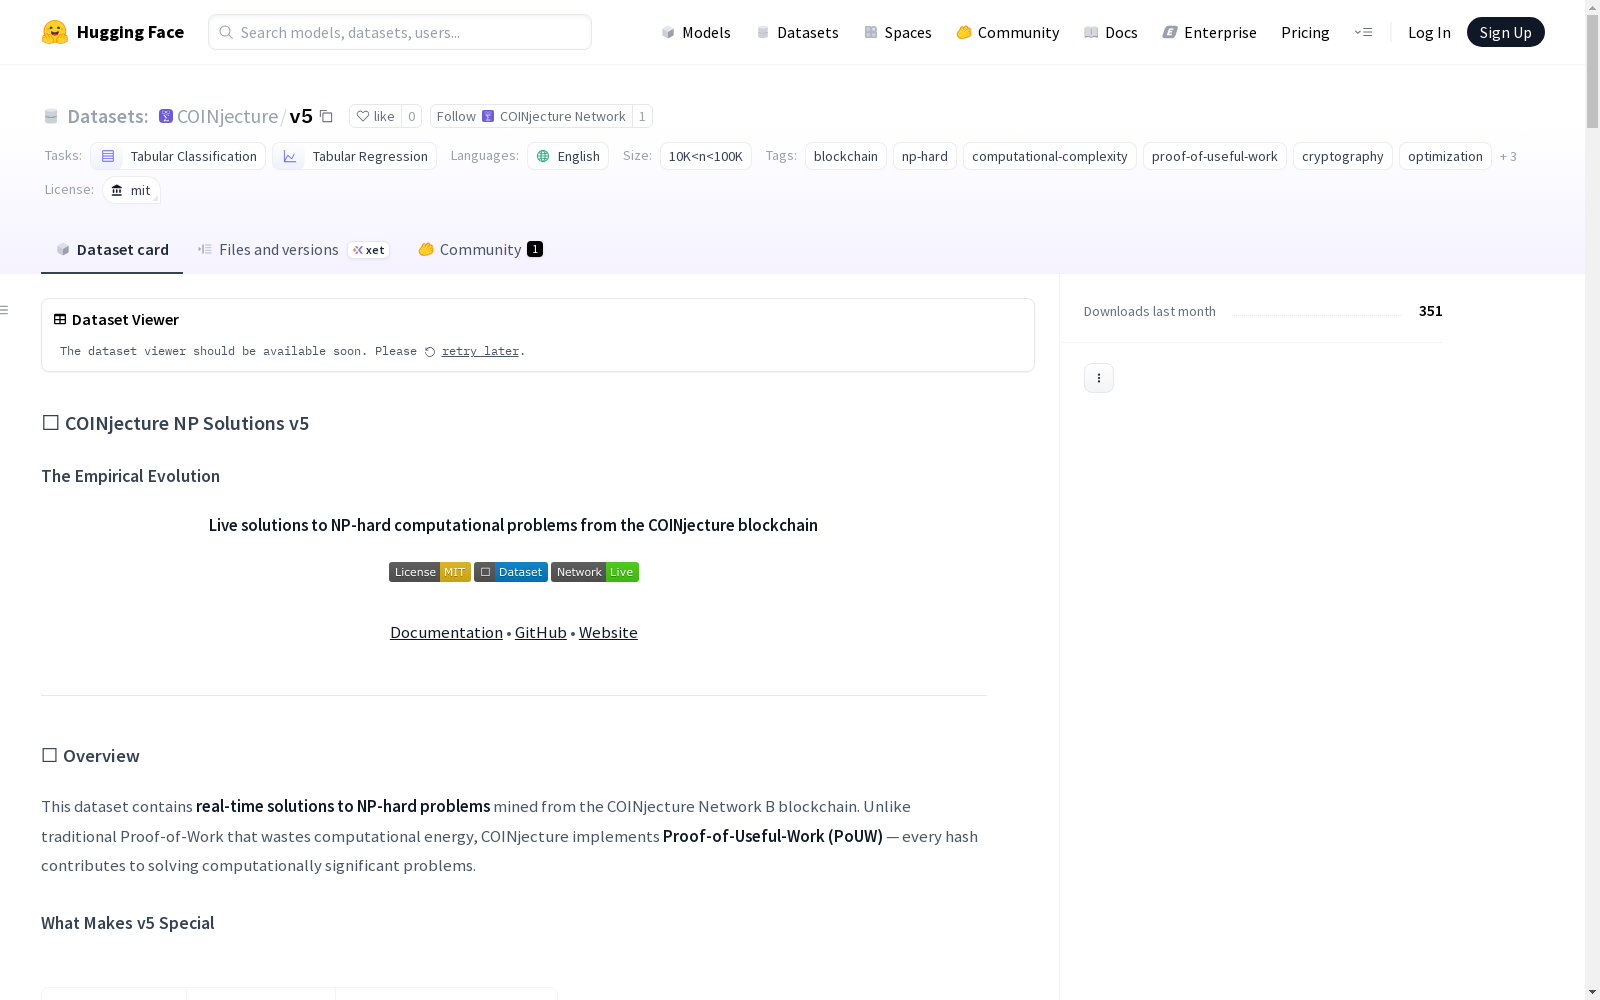Click the COINjecture NP Solutions v5 heading

pos(175,423)
